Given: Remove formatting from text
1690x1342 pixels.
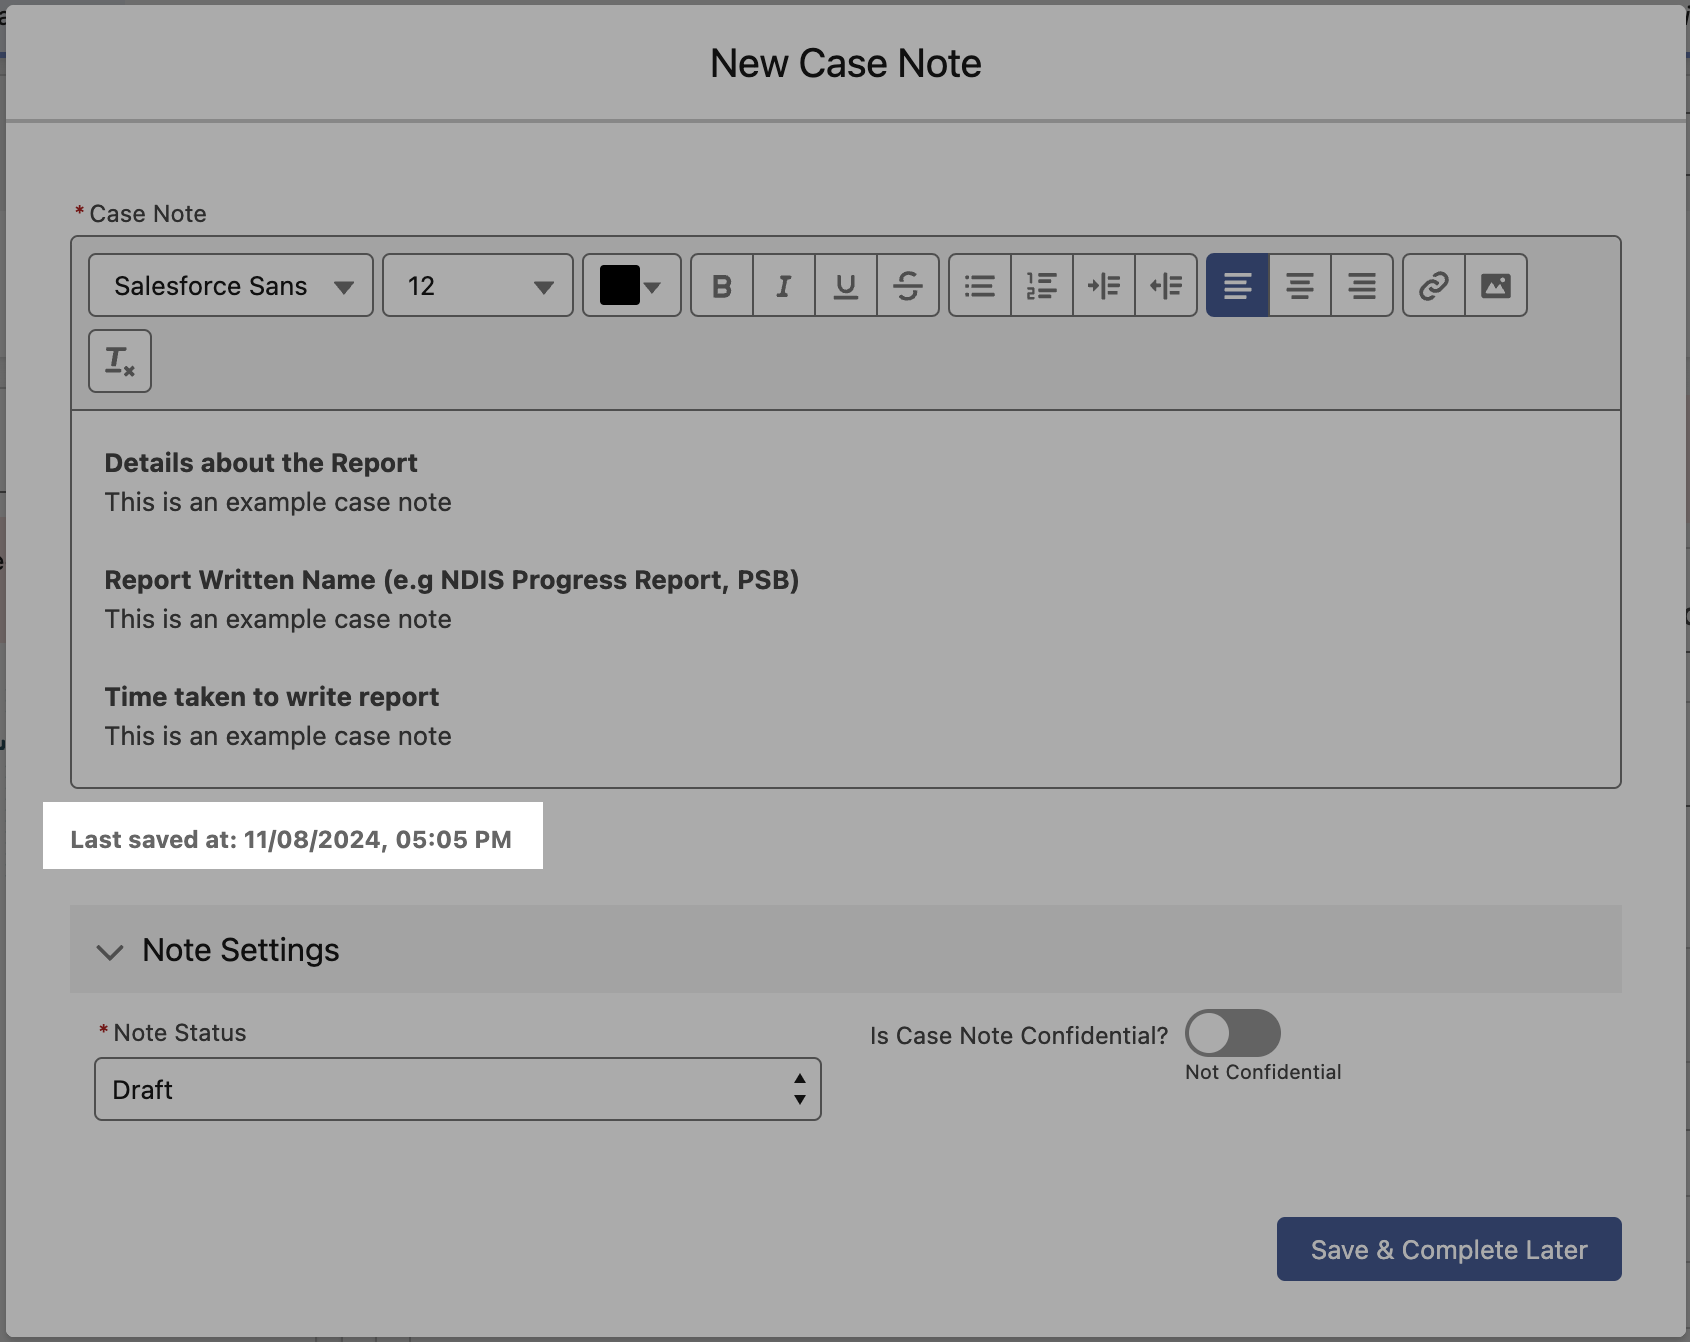Looking at the screenshot, I should [120, 361].
